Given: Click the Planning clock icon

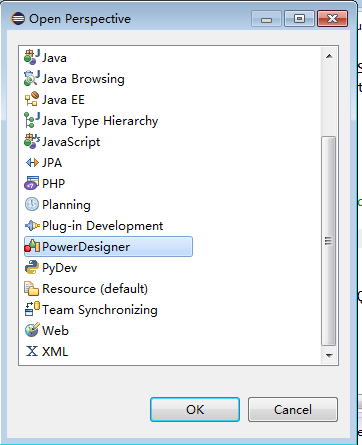Looking at the screenshot, I should coord(32,204).
